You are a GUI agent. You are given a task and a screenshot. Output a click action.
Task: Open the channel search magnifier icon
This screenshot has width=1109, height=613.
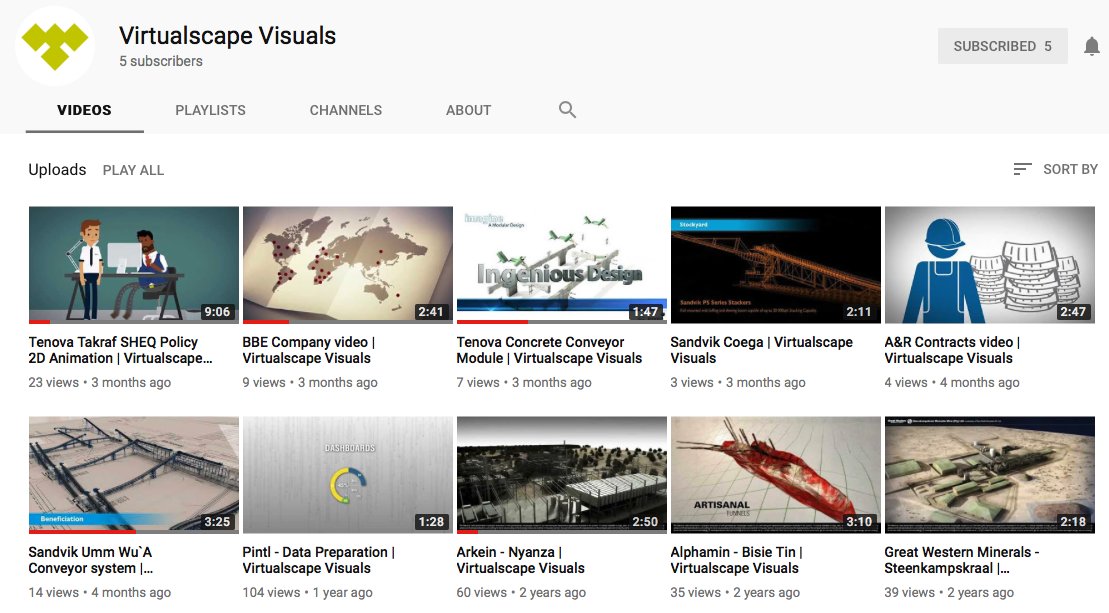click(x=567, y=110)
